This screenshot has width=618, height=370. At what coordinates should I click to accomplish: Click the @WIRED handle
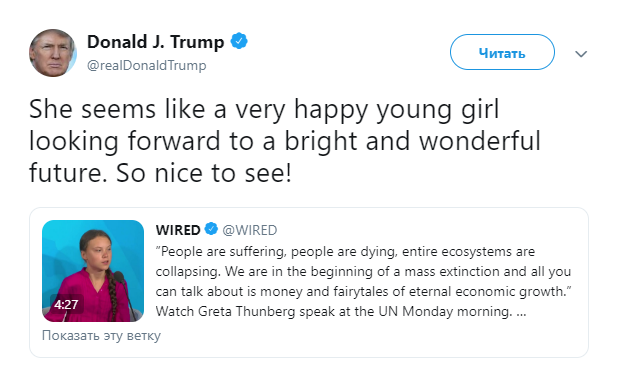(x=250, y=230)
